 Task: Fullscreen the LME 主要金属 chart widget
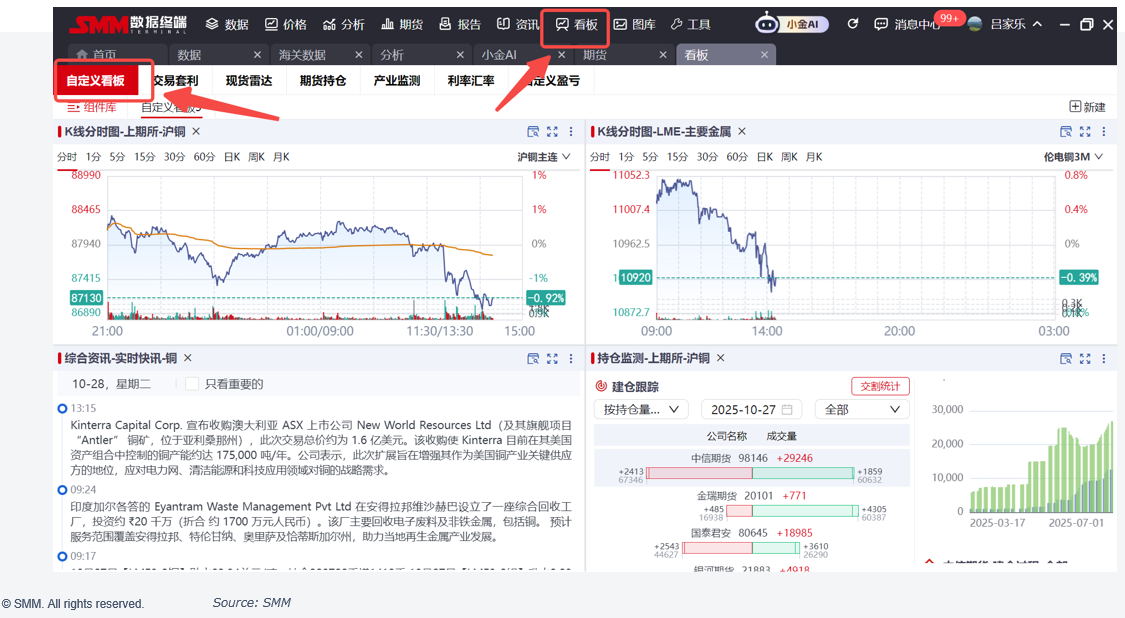tap(1085, 131)
